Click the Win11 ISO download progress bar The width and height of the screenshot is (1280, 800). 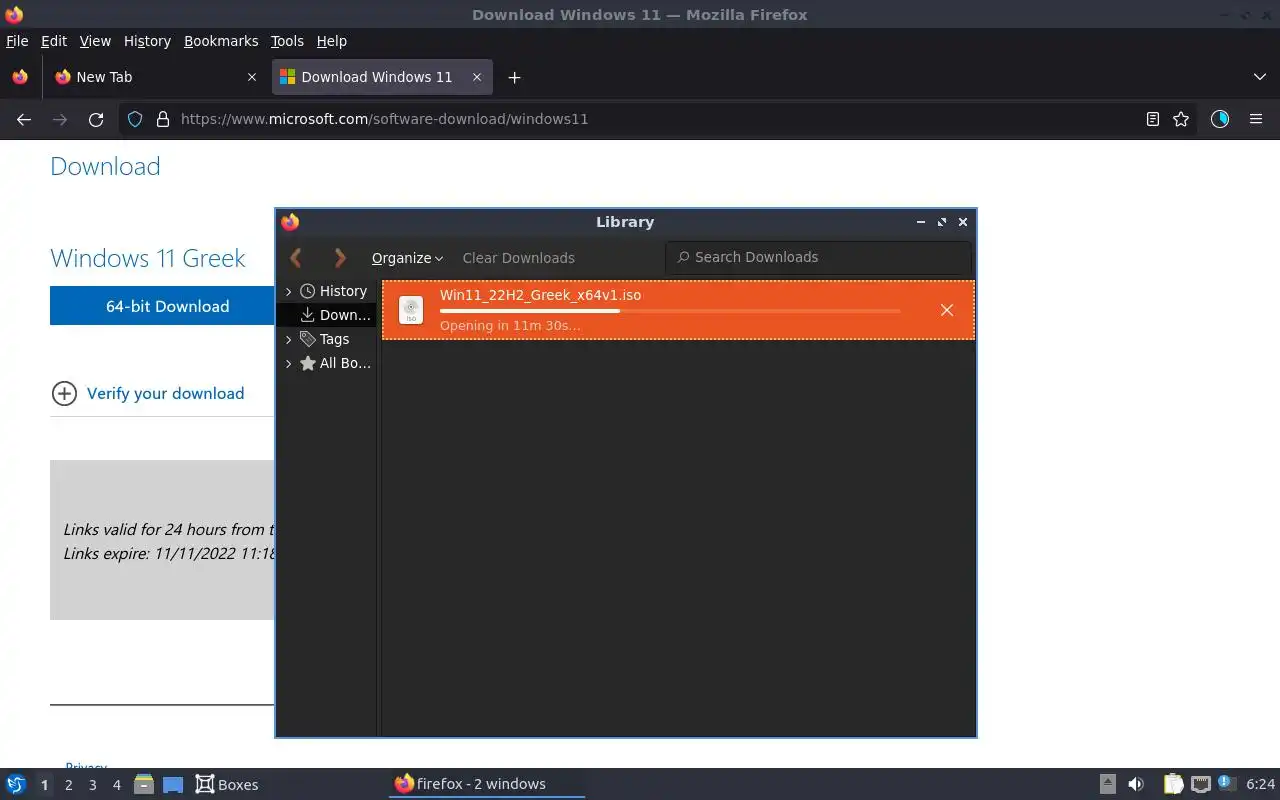click(670, 311)
